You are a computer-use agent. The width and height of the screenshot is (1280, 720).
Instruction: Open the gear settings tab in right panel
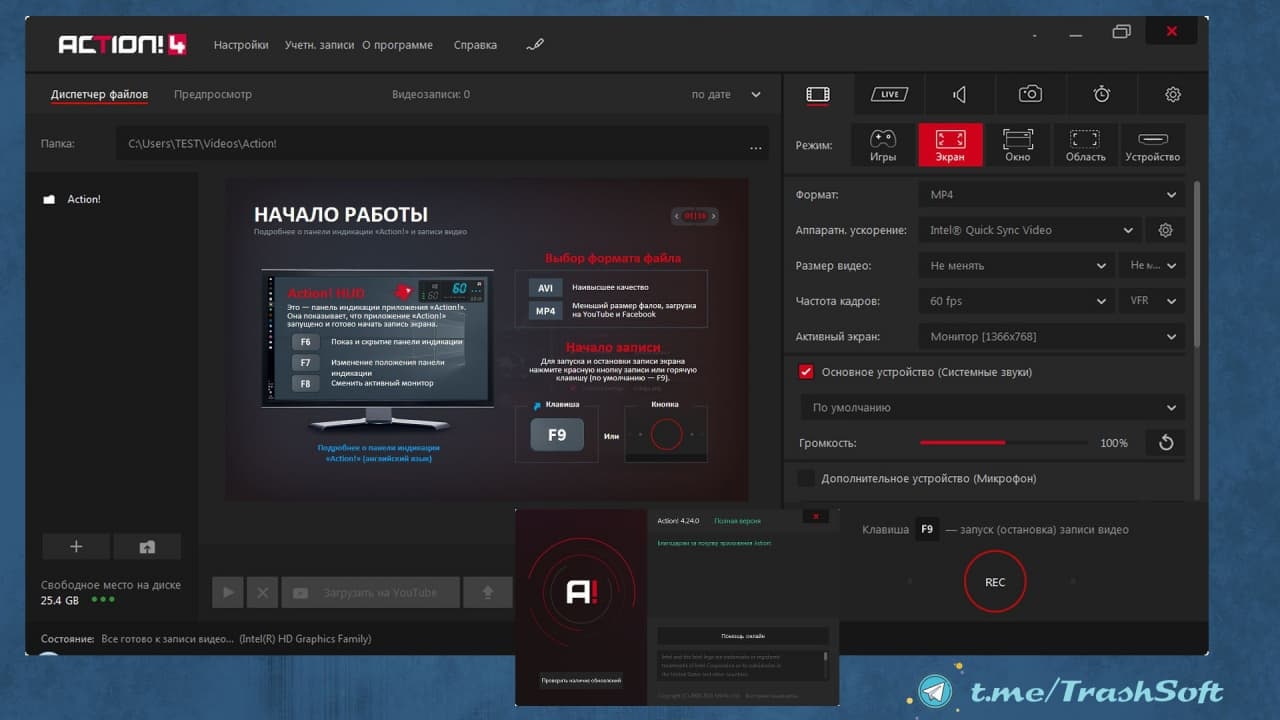(x=1173, y=94)
